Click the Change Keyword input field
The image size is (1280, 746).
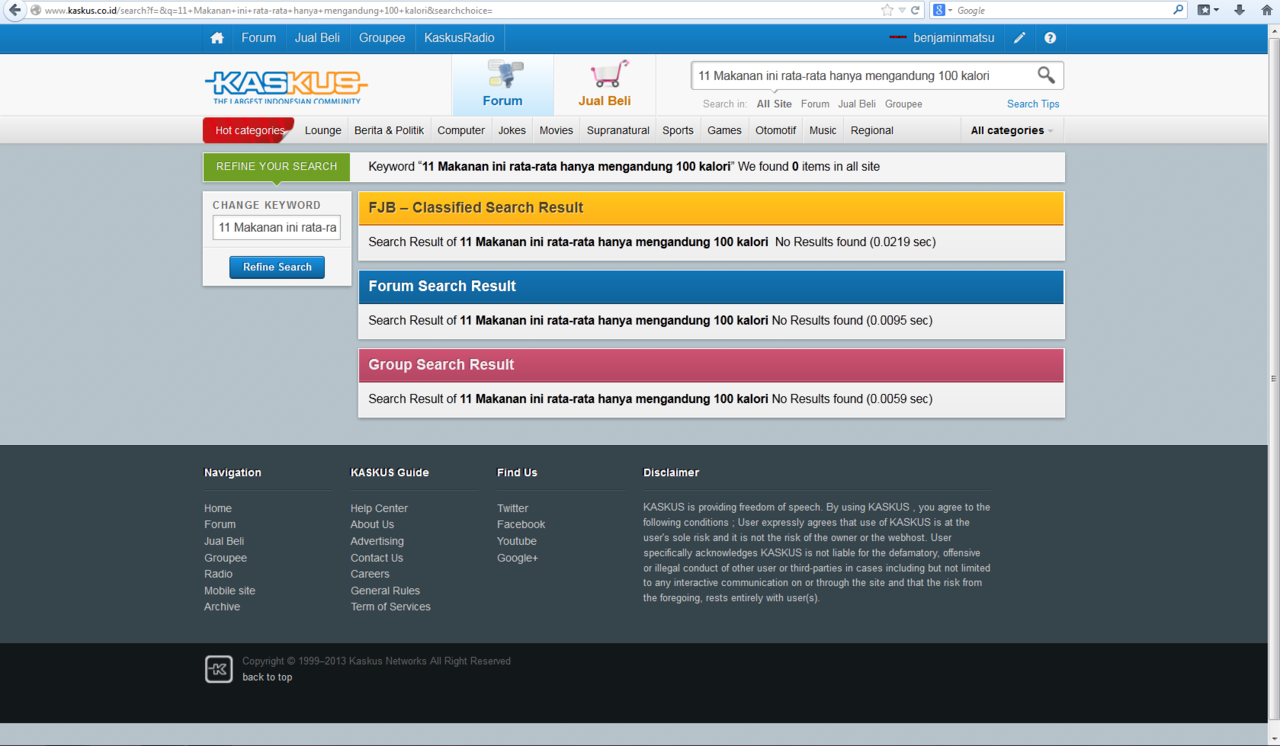point(277,227)
